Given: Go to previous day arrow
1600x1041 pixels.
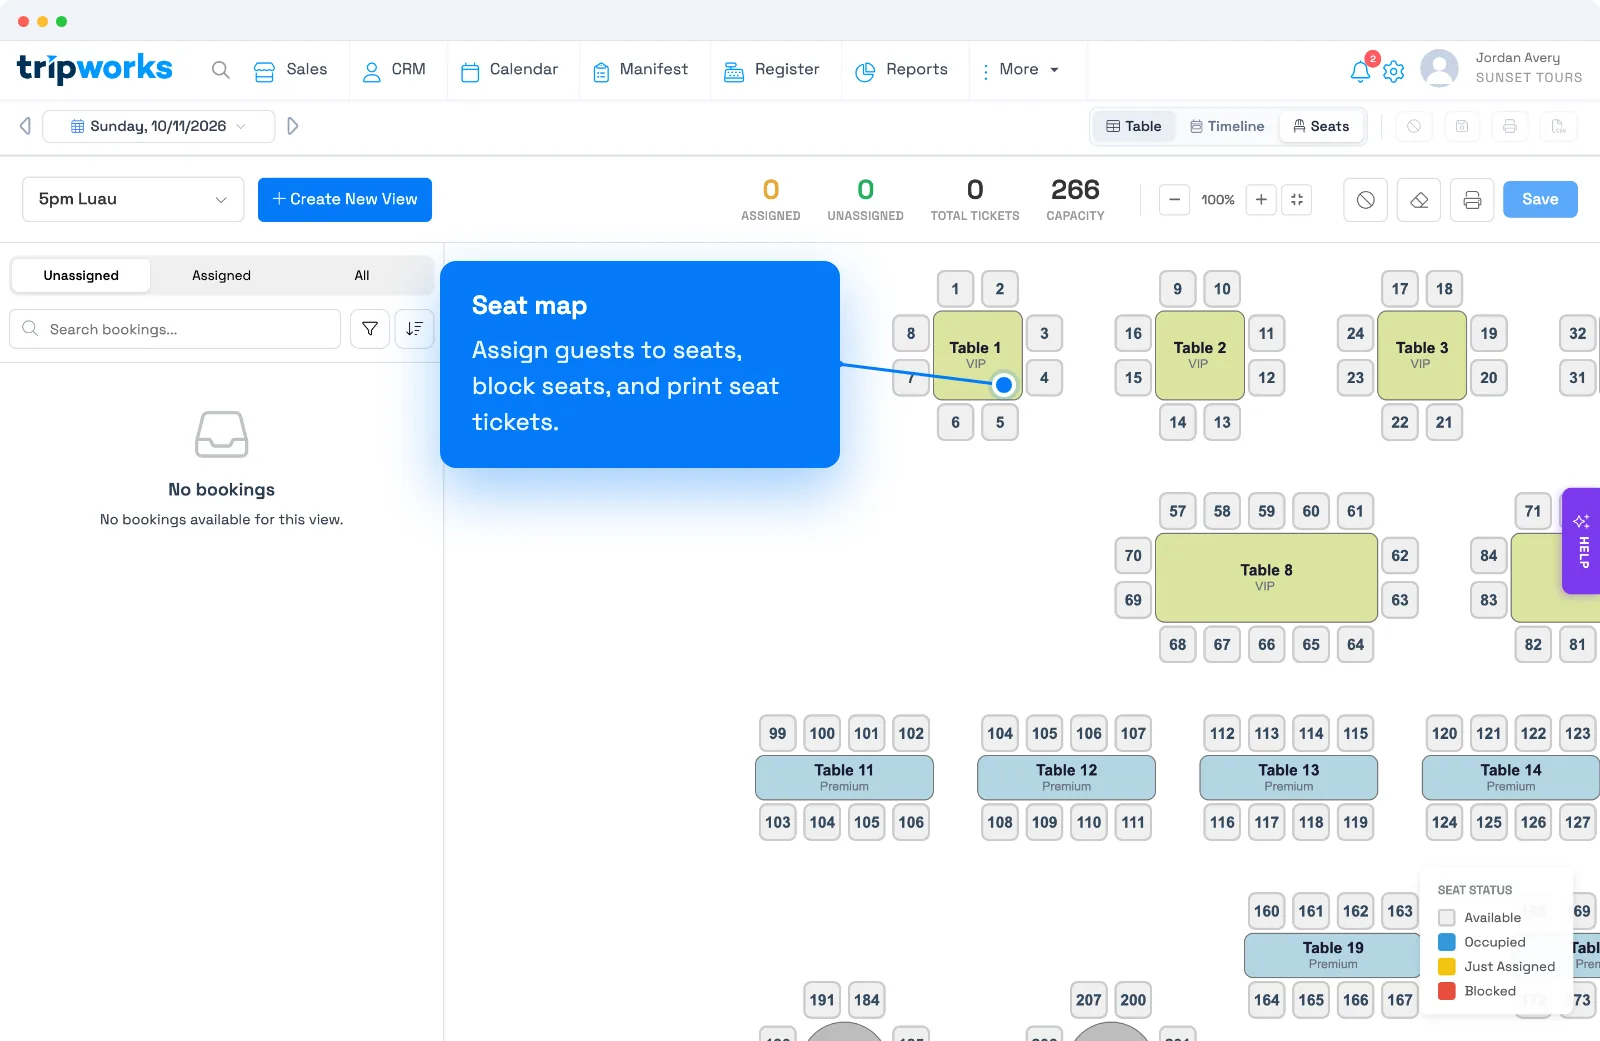Looking at the screenshot, I should (x=25, y=126).
